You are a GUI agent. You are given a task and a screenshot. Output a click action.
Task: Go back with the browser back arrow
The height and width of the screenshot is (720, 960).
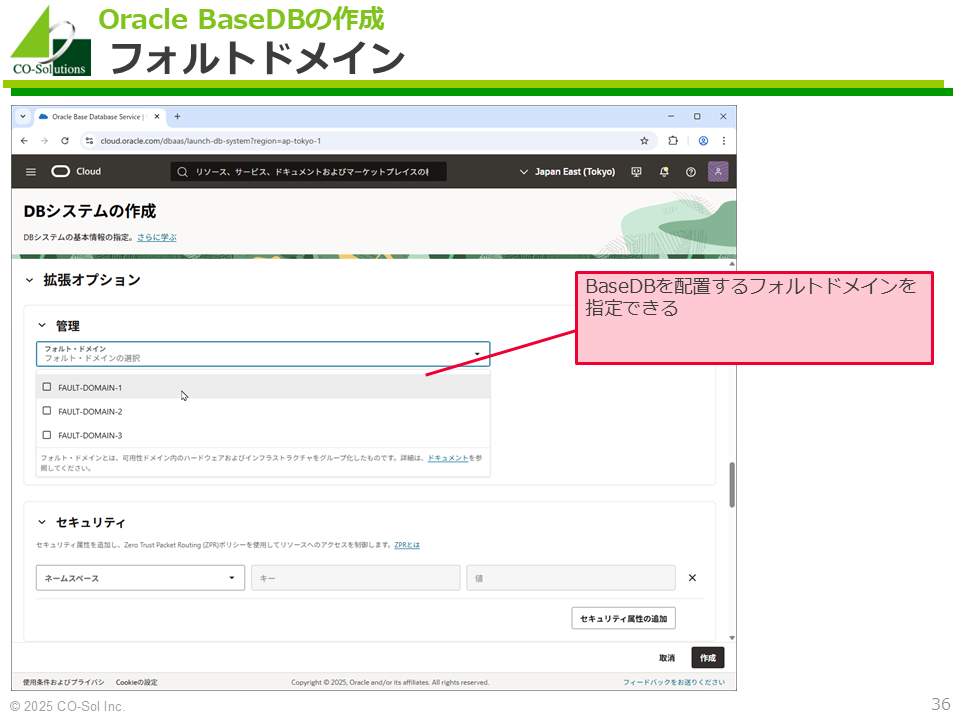pos(24,141)
